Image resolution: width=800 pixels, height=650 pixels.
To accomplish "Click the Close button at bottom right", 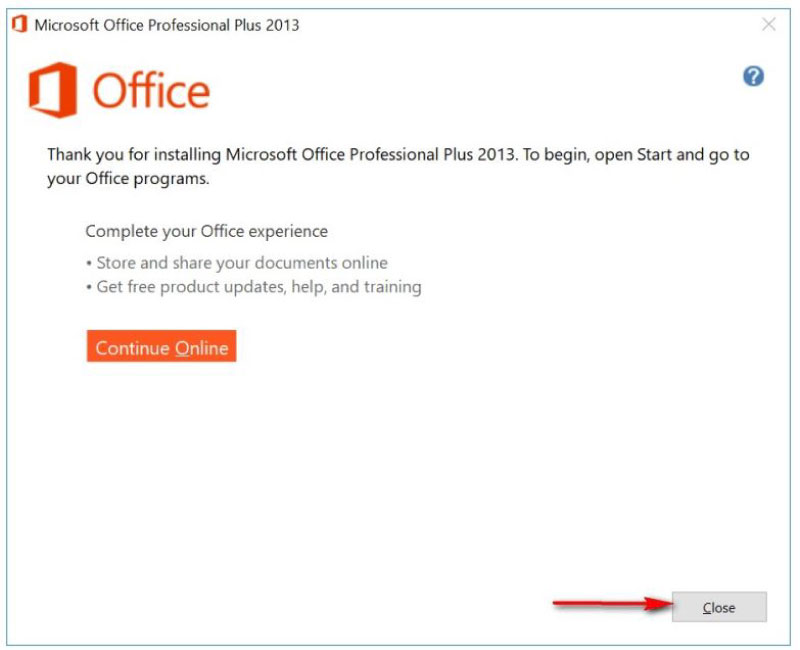I will (719, 607).
